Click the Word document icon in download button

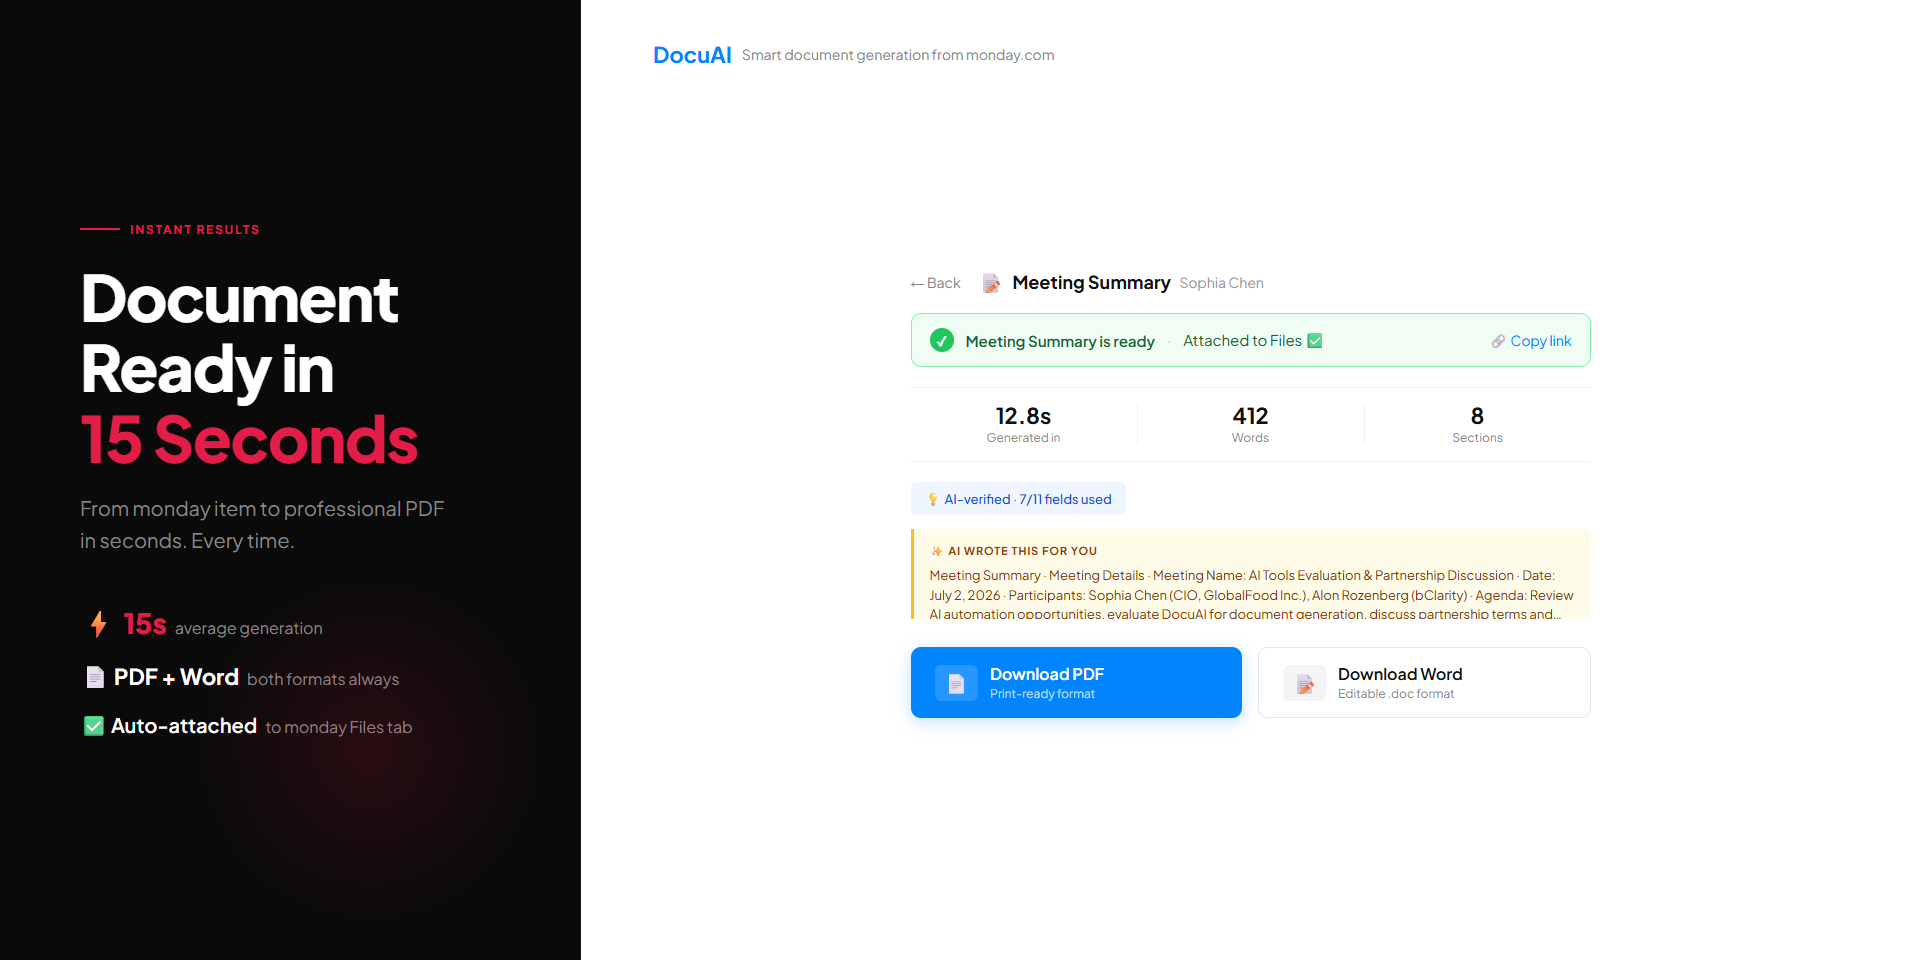(x=1304, y=683)
